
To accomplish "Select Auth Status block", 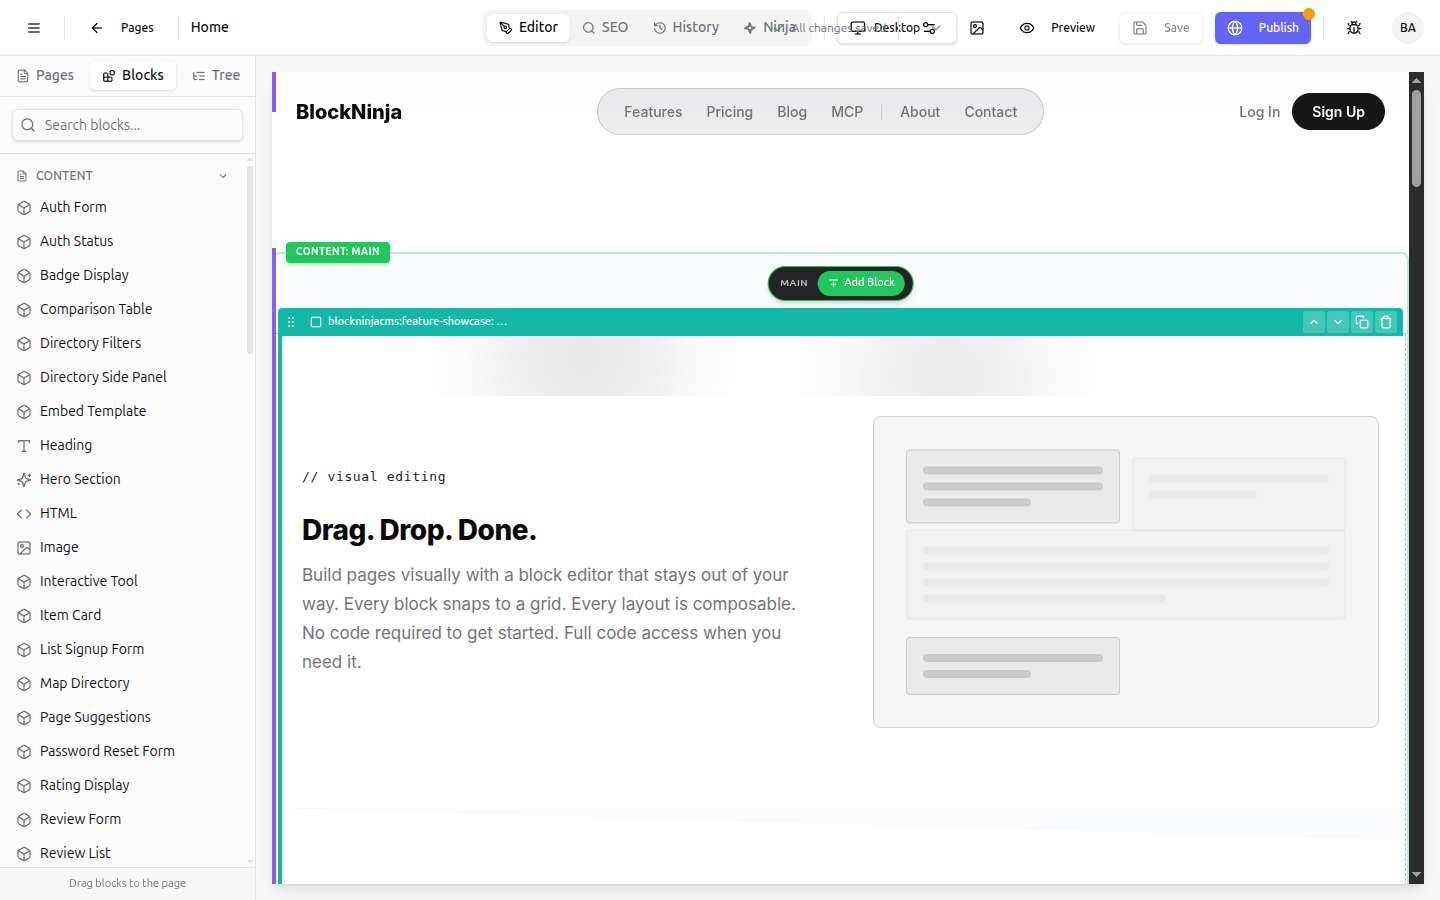I will point(126,241).
